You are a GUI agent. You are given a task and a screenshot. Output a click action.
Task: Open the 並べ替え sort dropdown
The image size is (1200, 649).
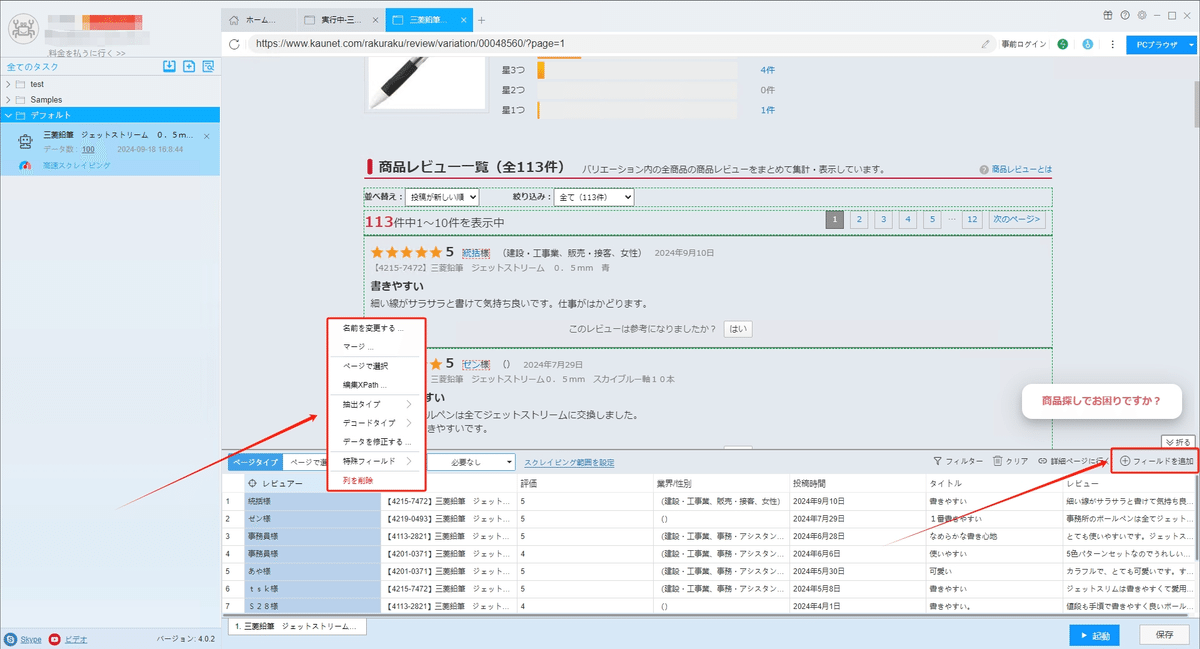(x=443, y=198)
